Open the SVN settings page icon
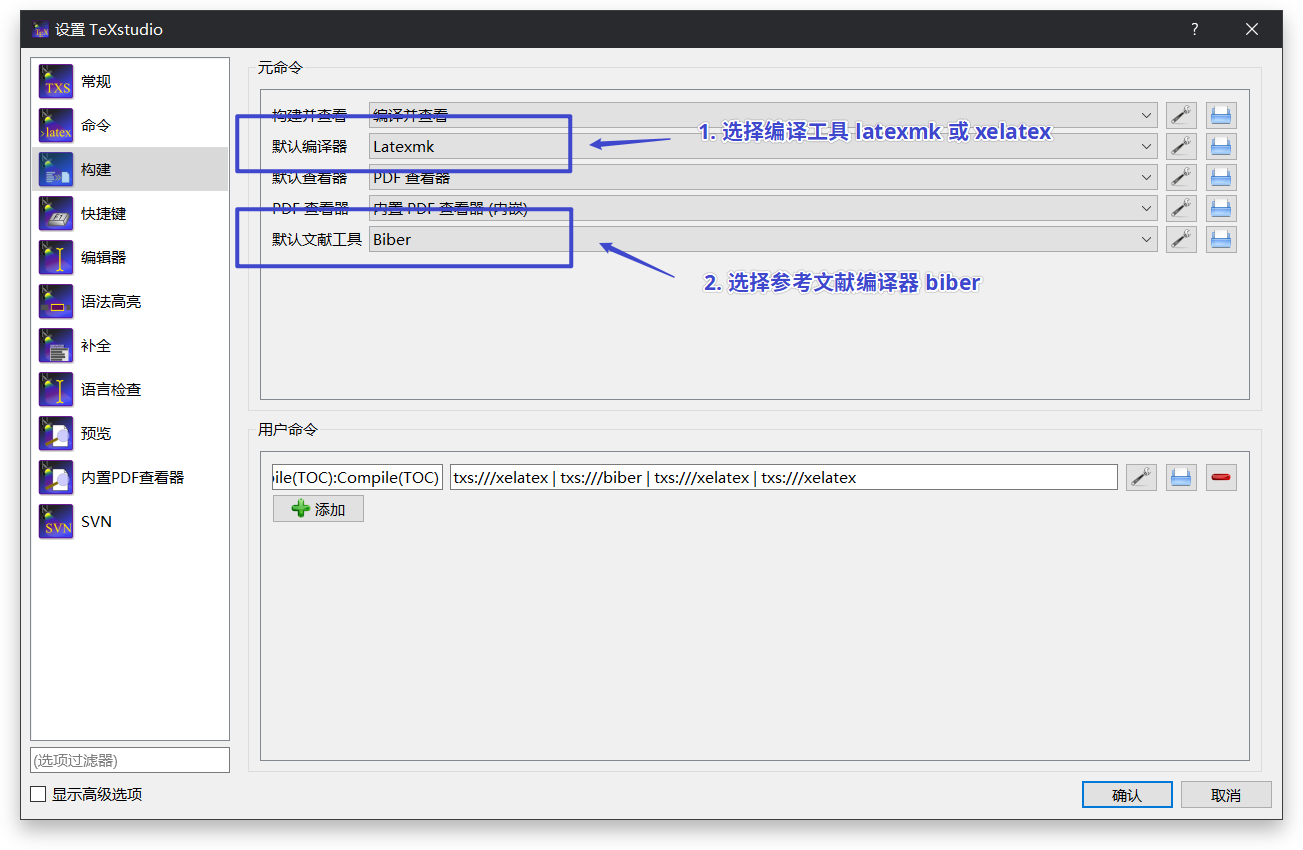This screenshot has width=1303, height=850. pos(56,521)
